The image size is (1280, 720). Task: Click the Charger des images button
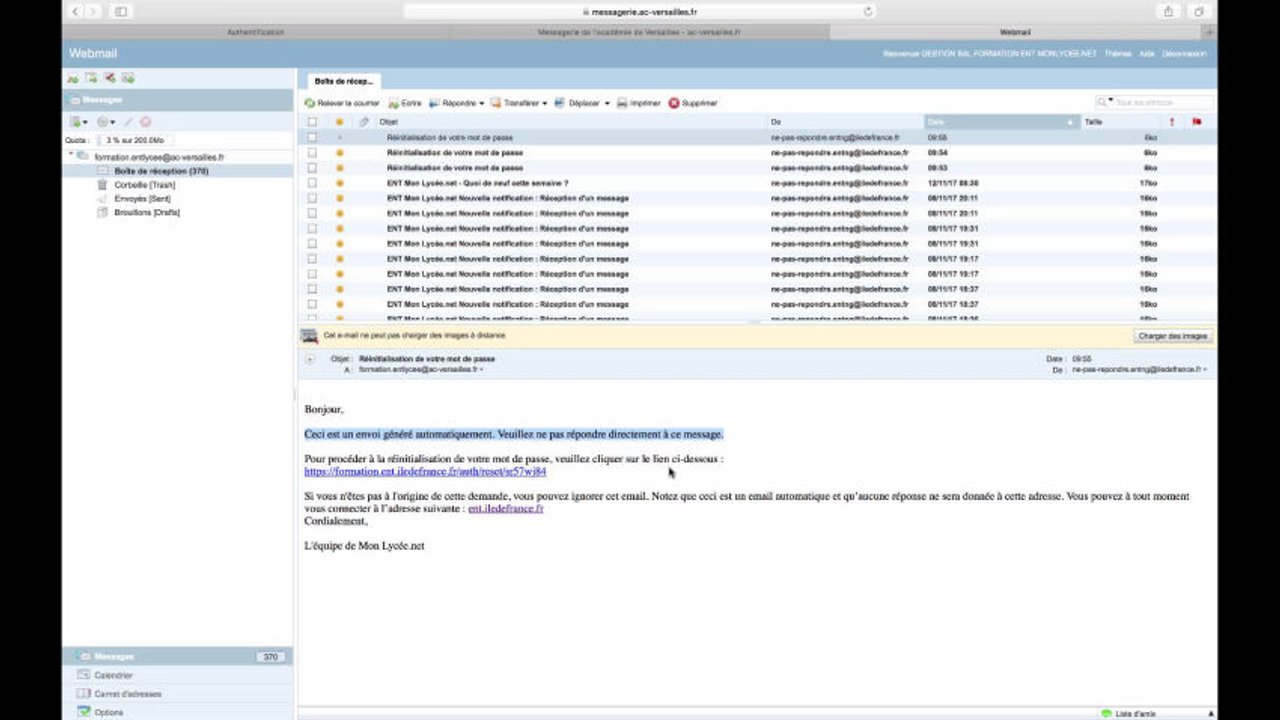coord(1173,336)
